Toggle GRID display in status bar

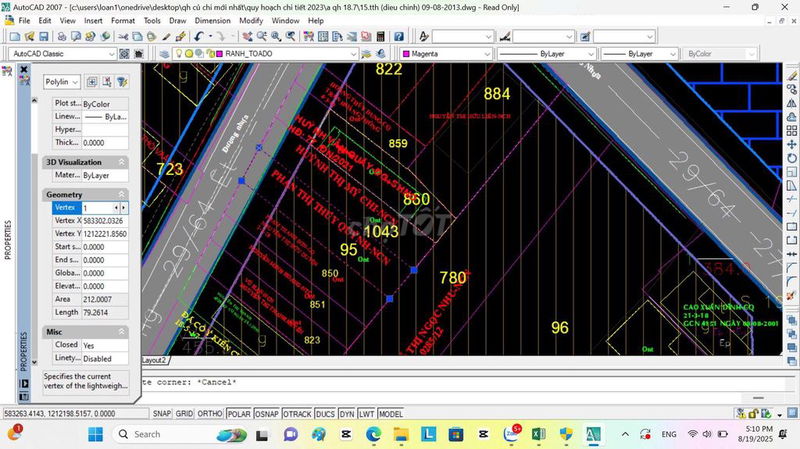tap(184, 413)
